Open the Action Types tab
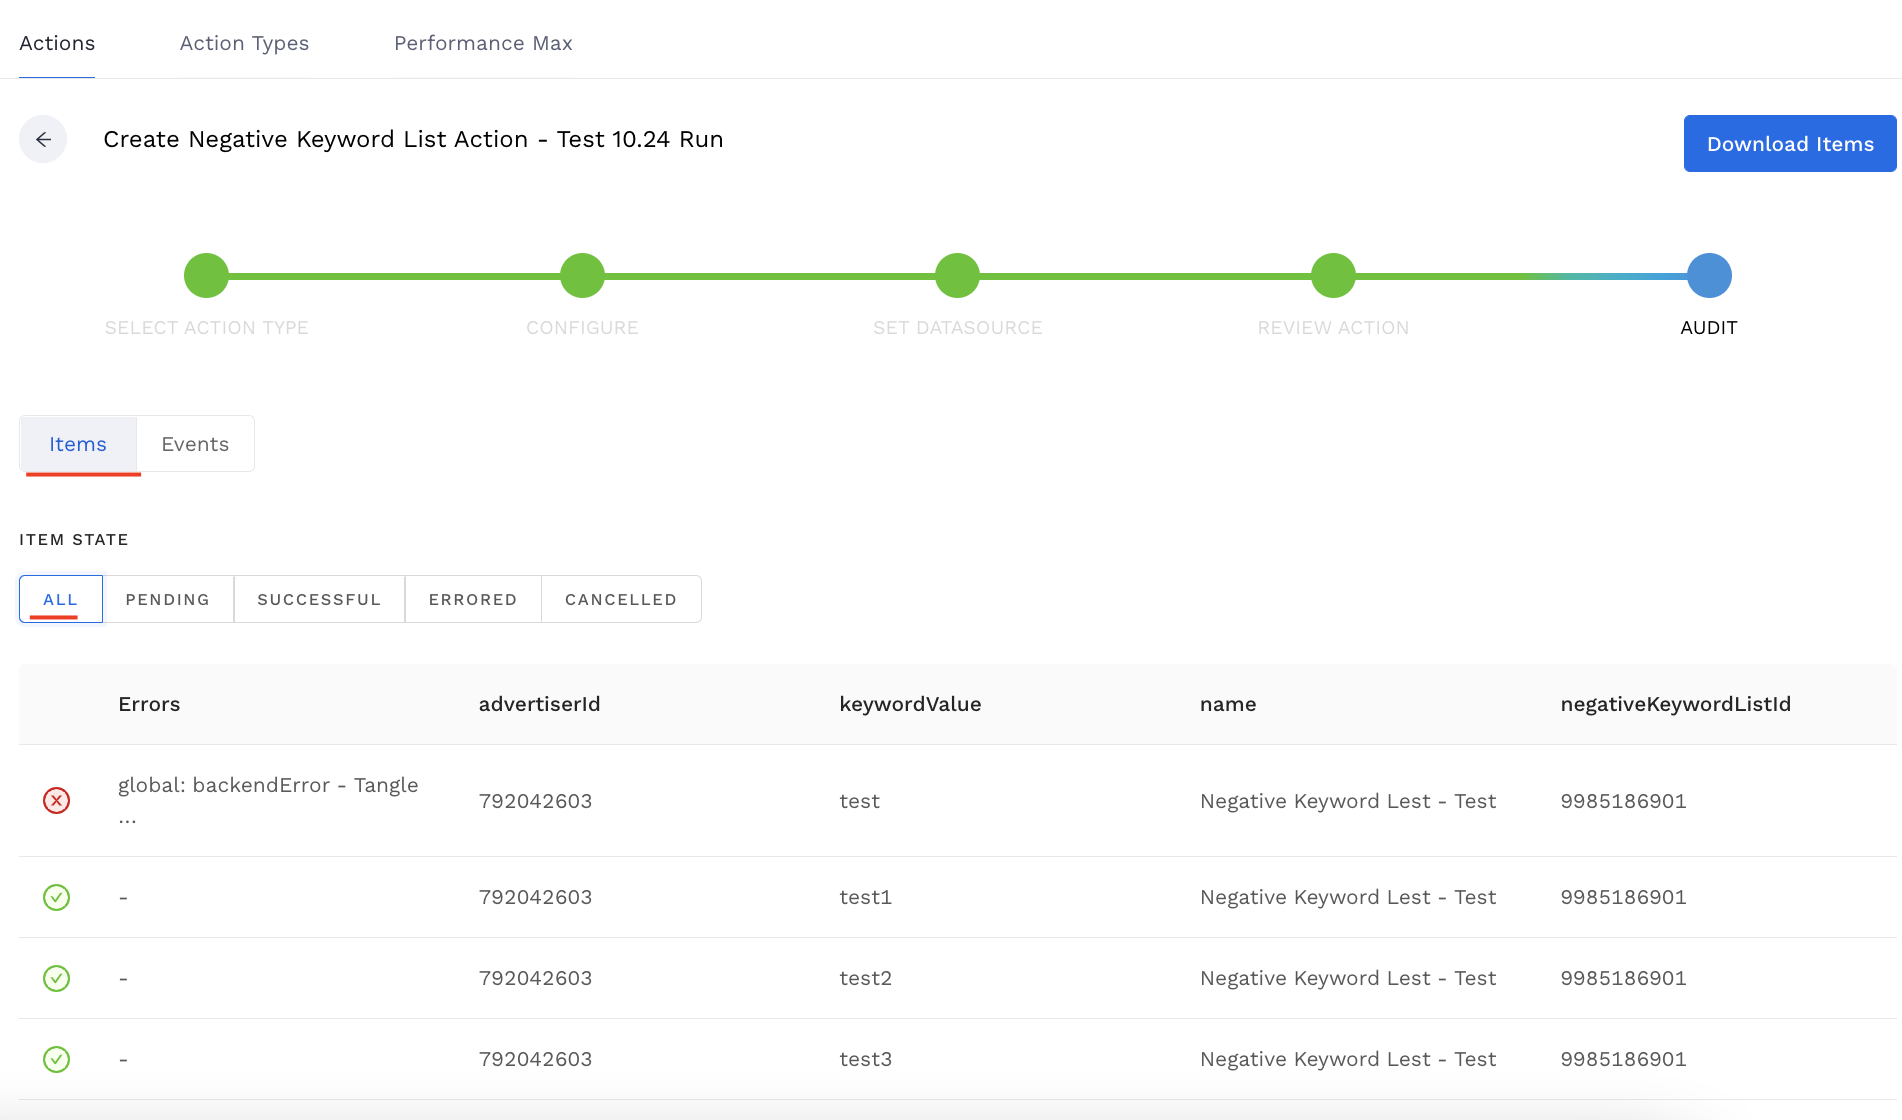The width and height of the screenshot is (1902, 1120). (244, 43)
